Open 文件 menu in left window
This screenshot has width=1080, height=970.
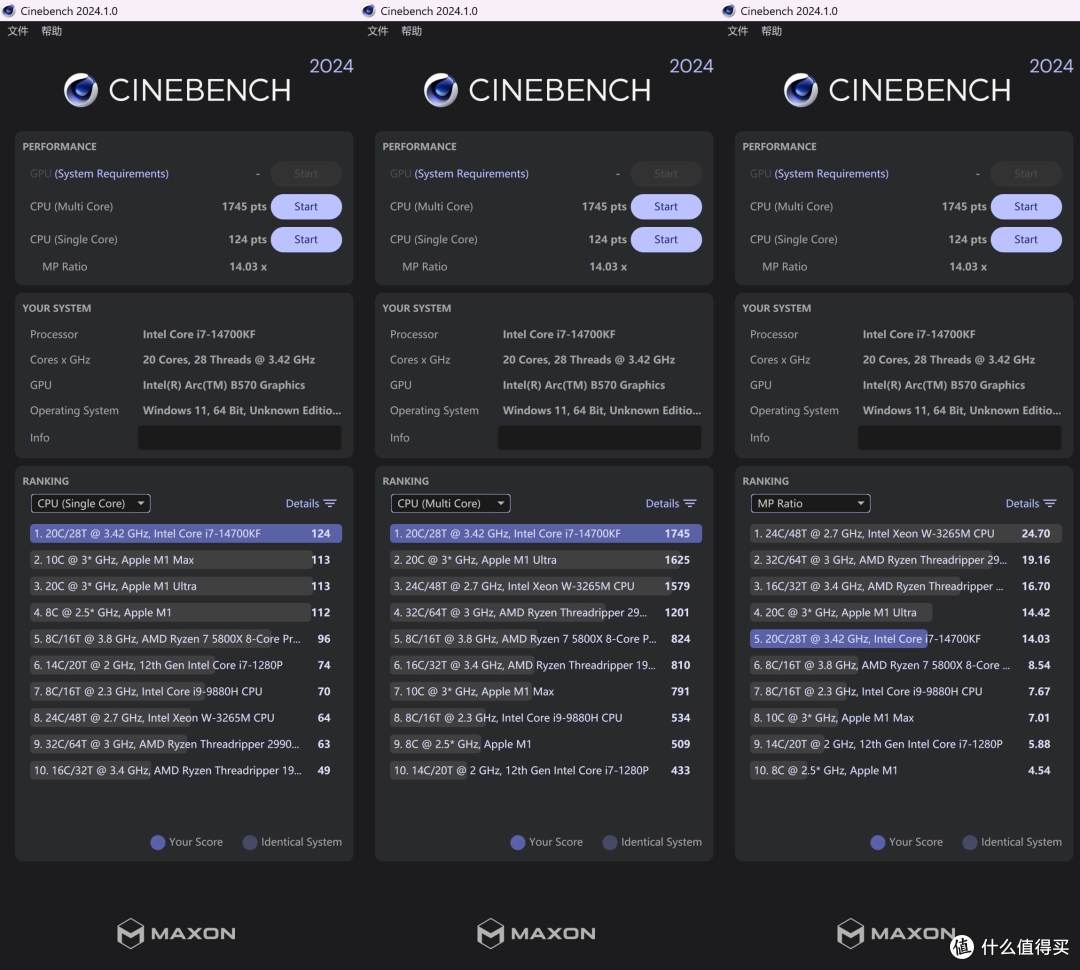(x=18, y=31)
